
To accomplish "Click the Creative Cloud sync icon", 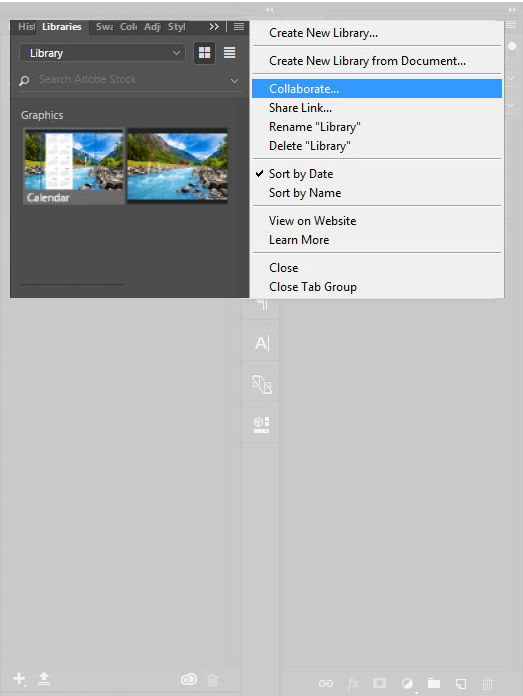I will tap(189, 679).
